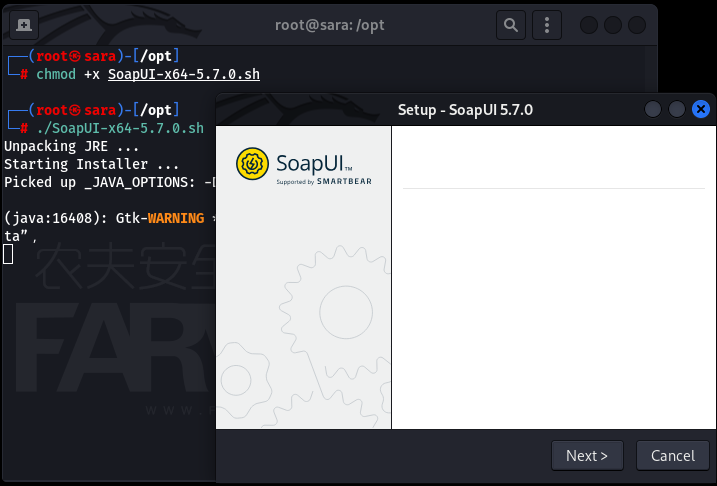Click the 'Starting Installer ...' terminal line
Image resolution: width=717 pixels, height=486 pixels.
91,164
